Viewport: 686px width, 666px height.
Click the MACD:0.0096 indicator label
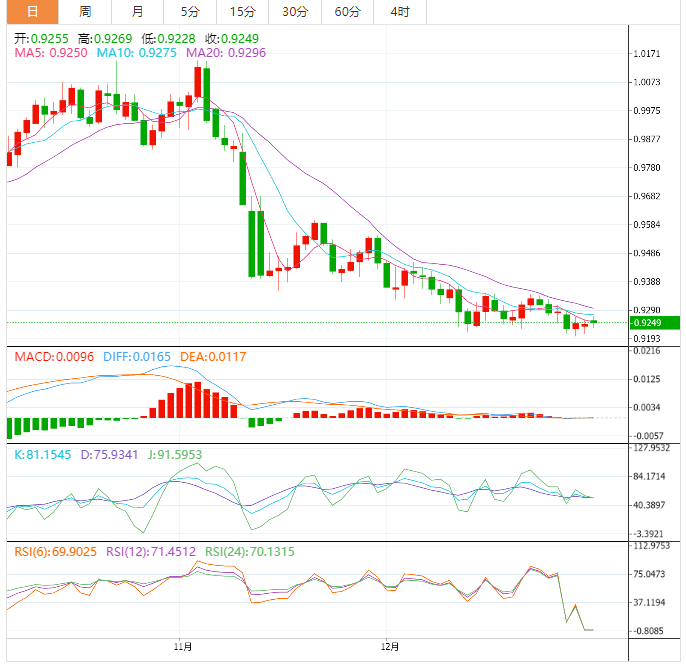pos(54,357)
